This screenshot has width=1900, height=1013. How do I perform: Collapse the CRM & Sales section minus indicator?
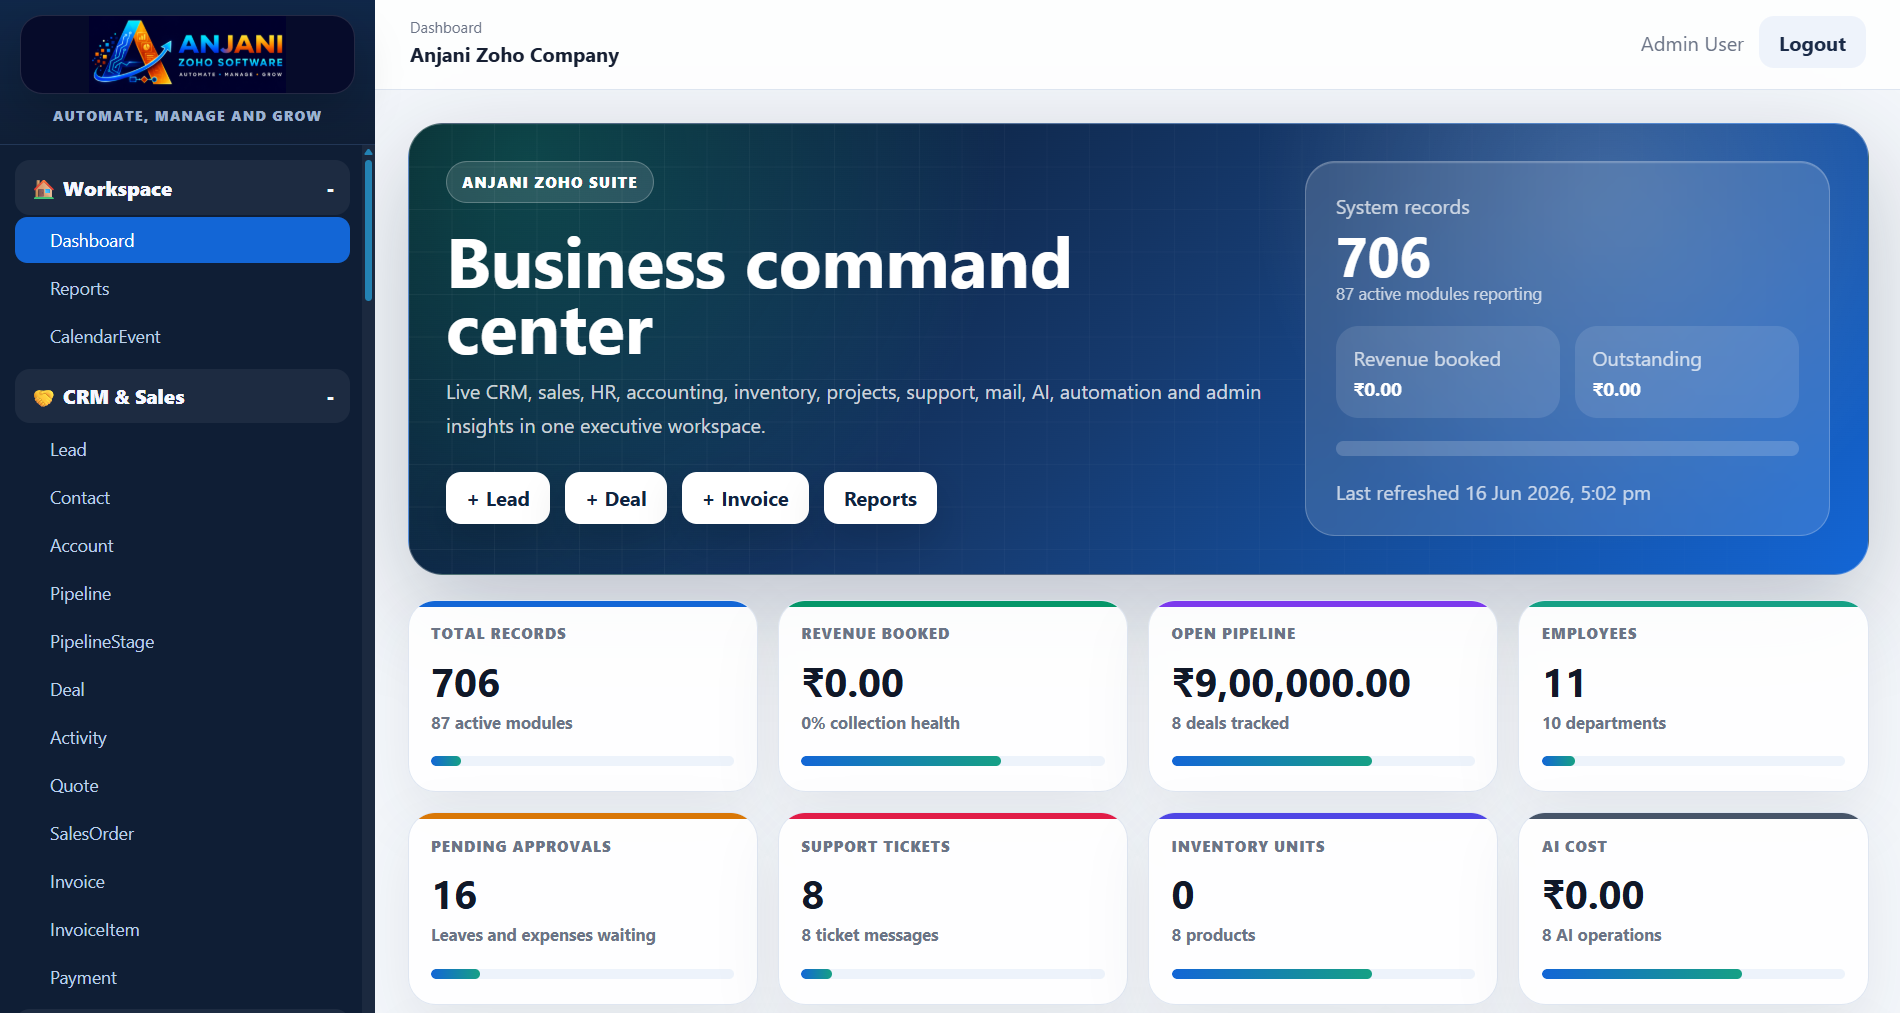click(x=330, y=398)
